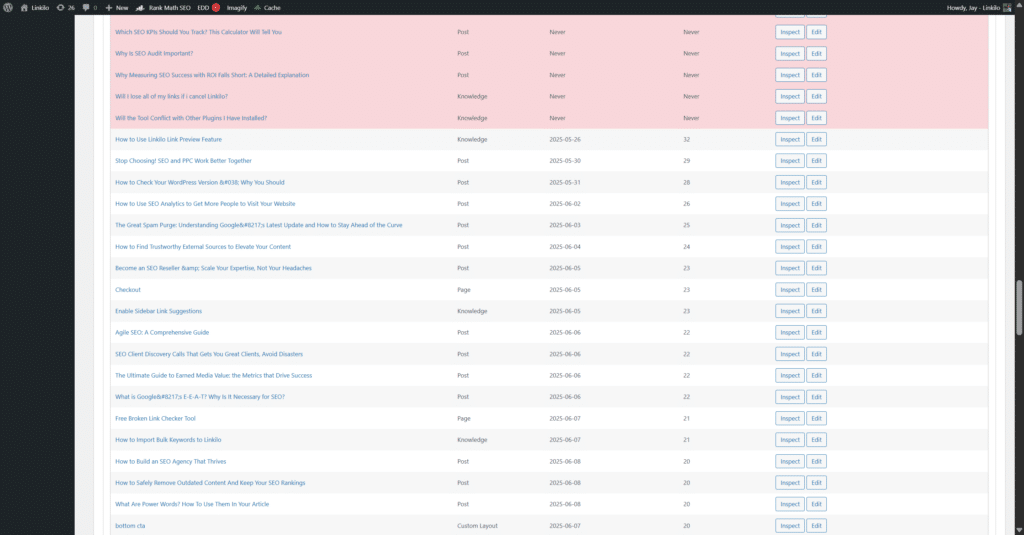Inspect 'How to Build an SEO Agency' row
Screen dimensions: 1024x535
click(x=790, y=461)
